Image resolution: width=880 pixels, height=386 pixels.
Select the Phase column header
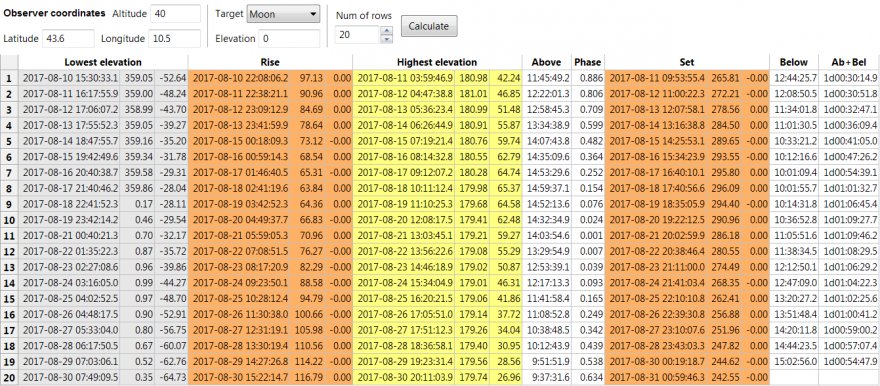[x=588, y=62]
